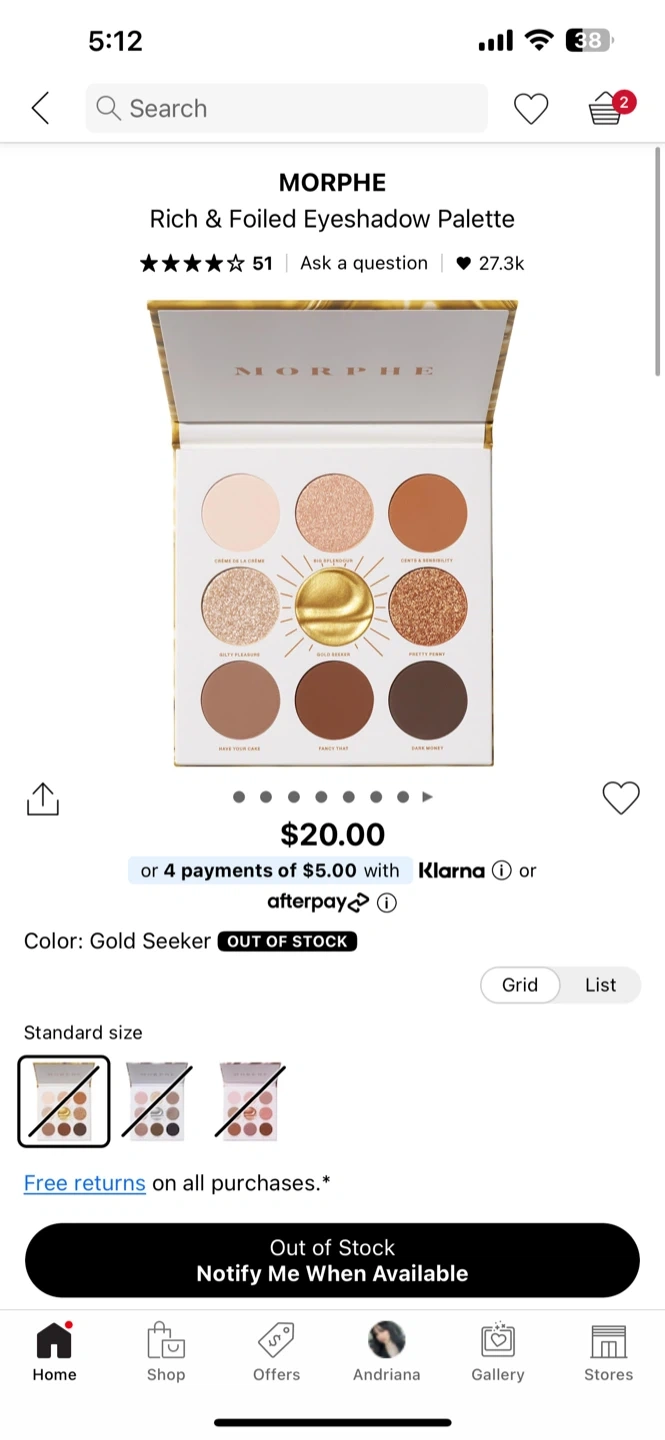
Task: Switch swatch view to List
Action: (x=600, y=985)
